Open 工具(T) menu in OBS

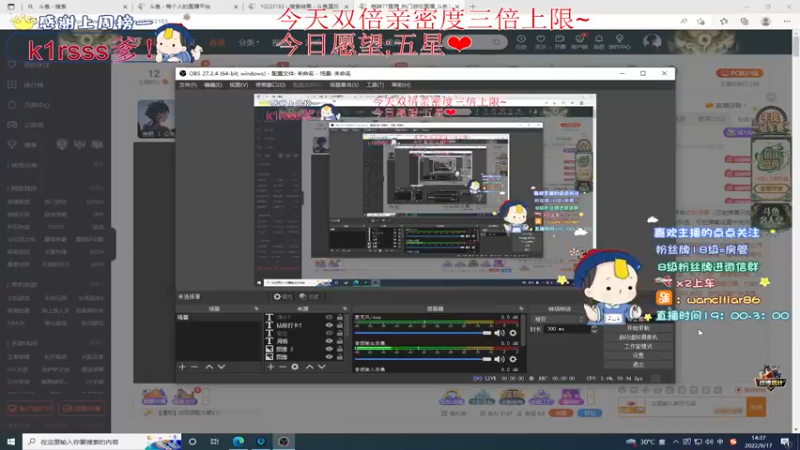[374, 85]
